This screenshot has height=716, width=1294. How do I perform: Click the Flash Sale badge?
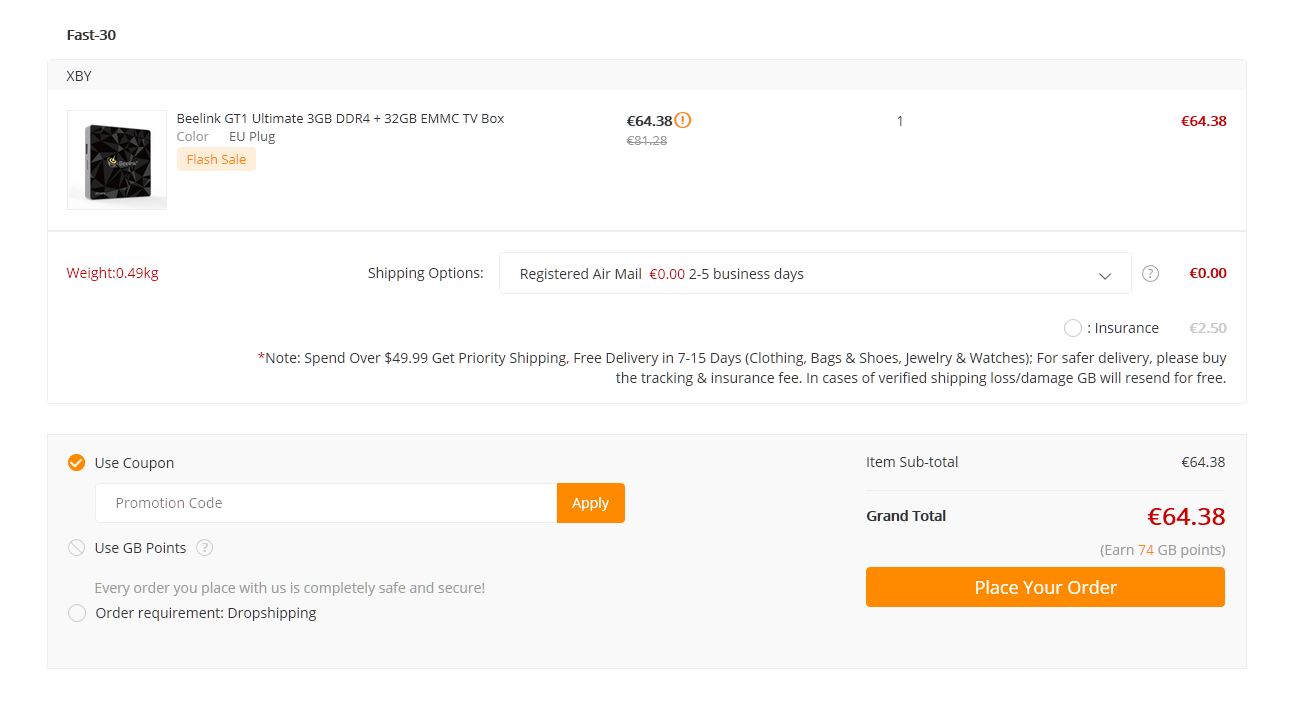pyautogui.click(x=216, y=159)
